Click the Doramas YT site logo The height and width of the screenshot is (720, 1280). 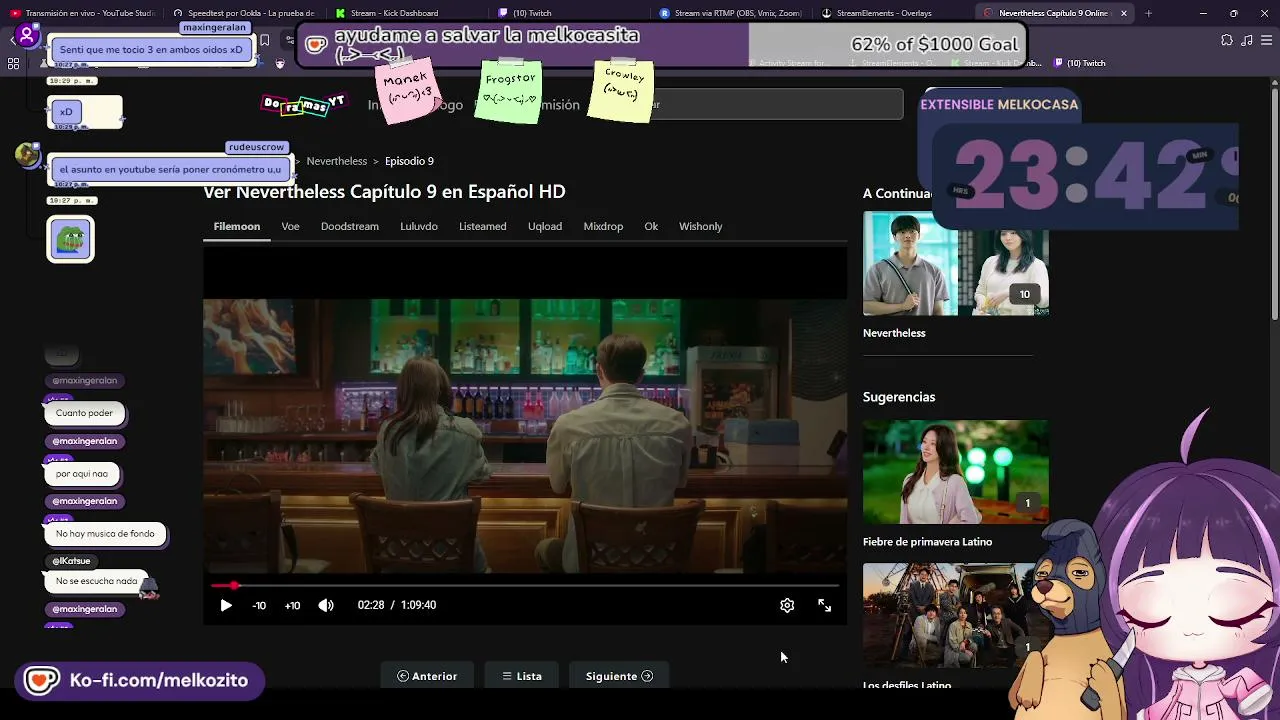coord(304,104)
